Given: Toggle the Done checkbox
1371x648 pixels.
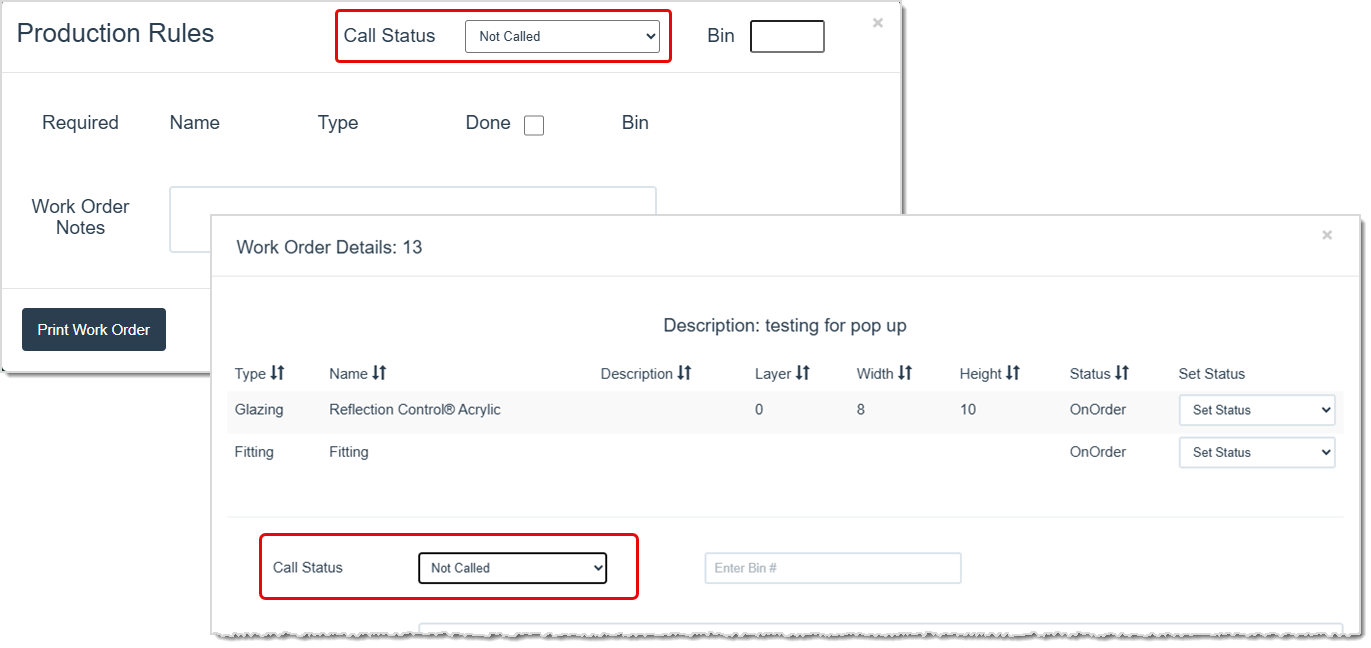Looking at the screenshot, I should tap(533, 125).
